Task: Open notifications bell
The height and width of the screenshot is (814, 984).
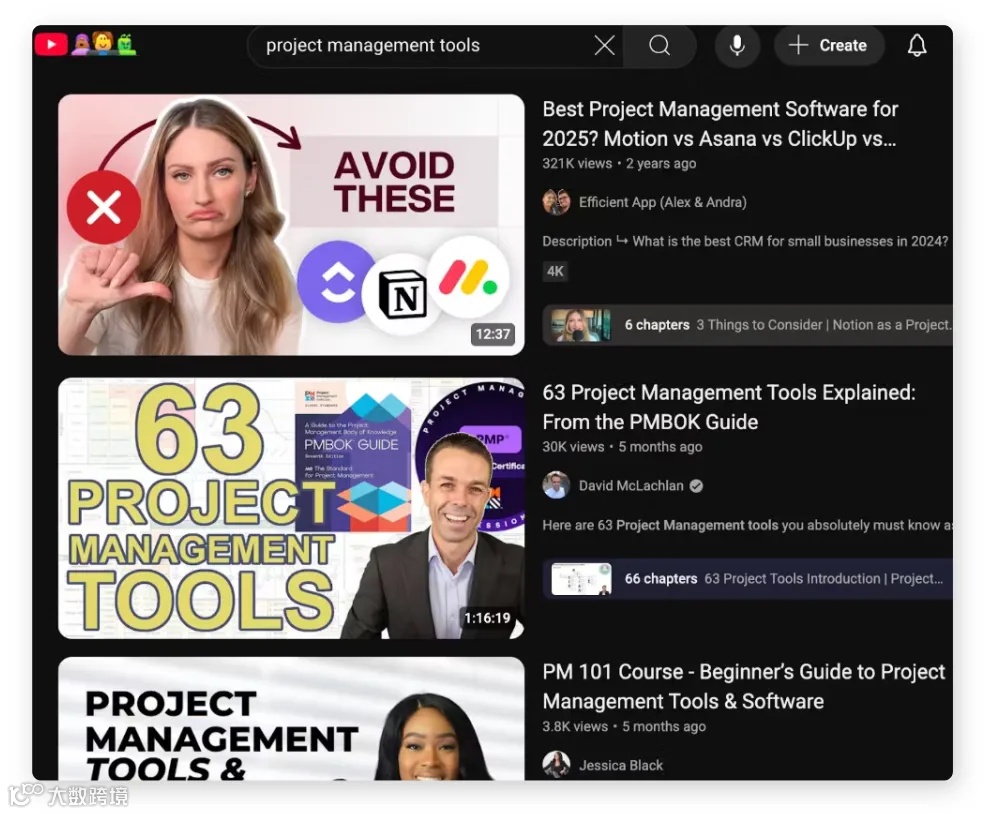Action: pos(917,45)
